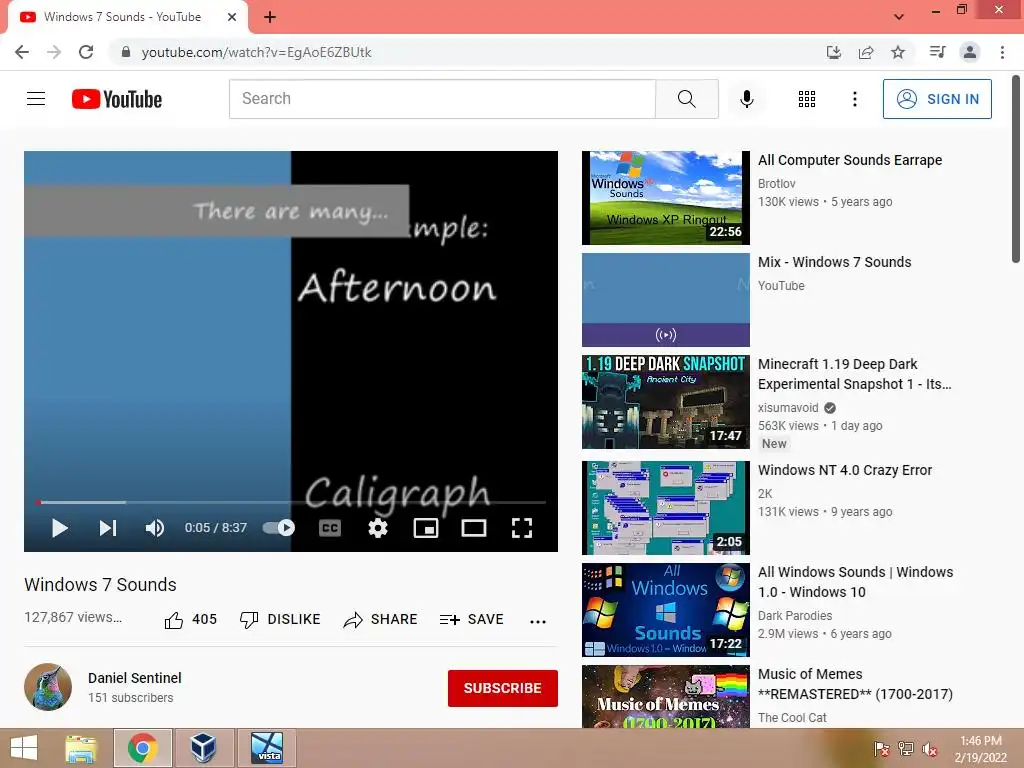Play the Windows 7 Sounds video
The image size is (1024, 768).
click(x=59, y=528)
